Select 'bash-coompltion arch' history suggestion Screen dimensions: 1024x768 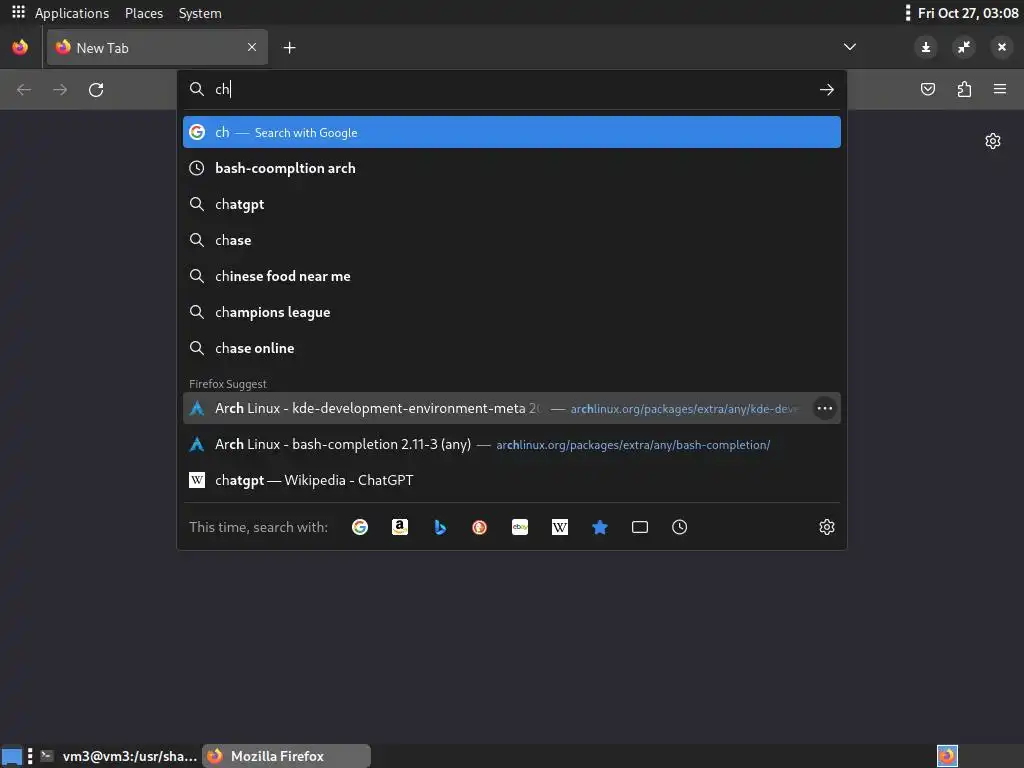511,168
